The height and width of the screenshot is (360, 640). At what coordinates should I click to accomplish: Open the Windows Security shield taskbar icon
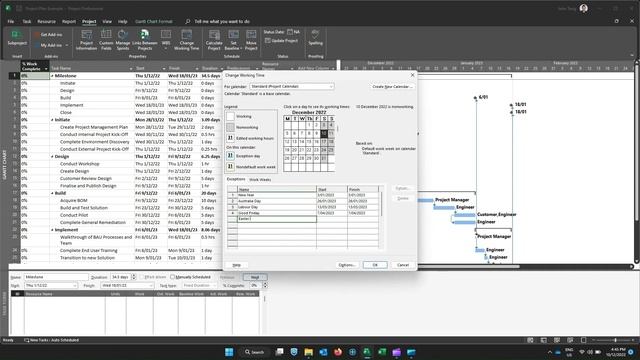[x=294, y=352]
